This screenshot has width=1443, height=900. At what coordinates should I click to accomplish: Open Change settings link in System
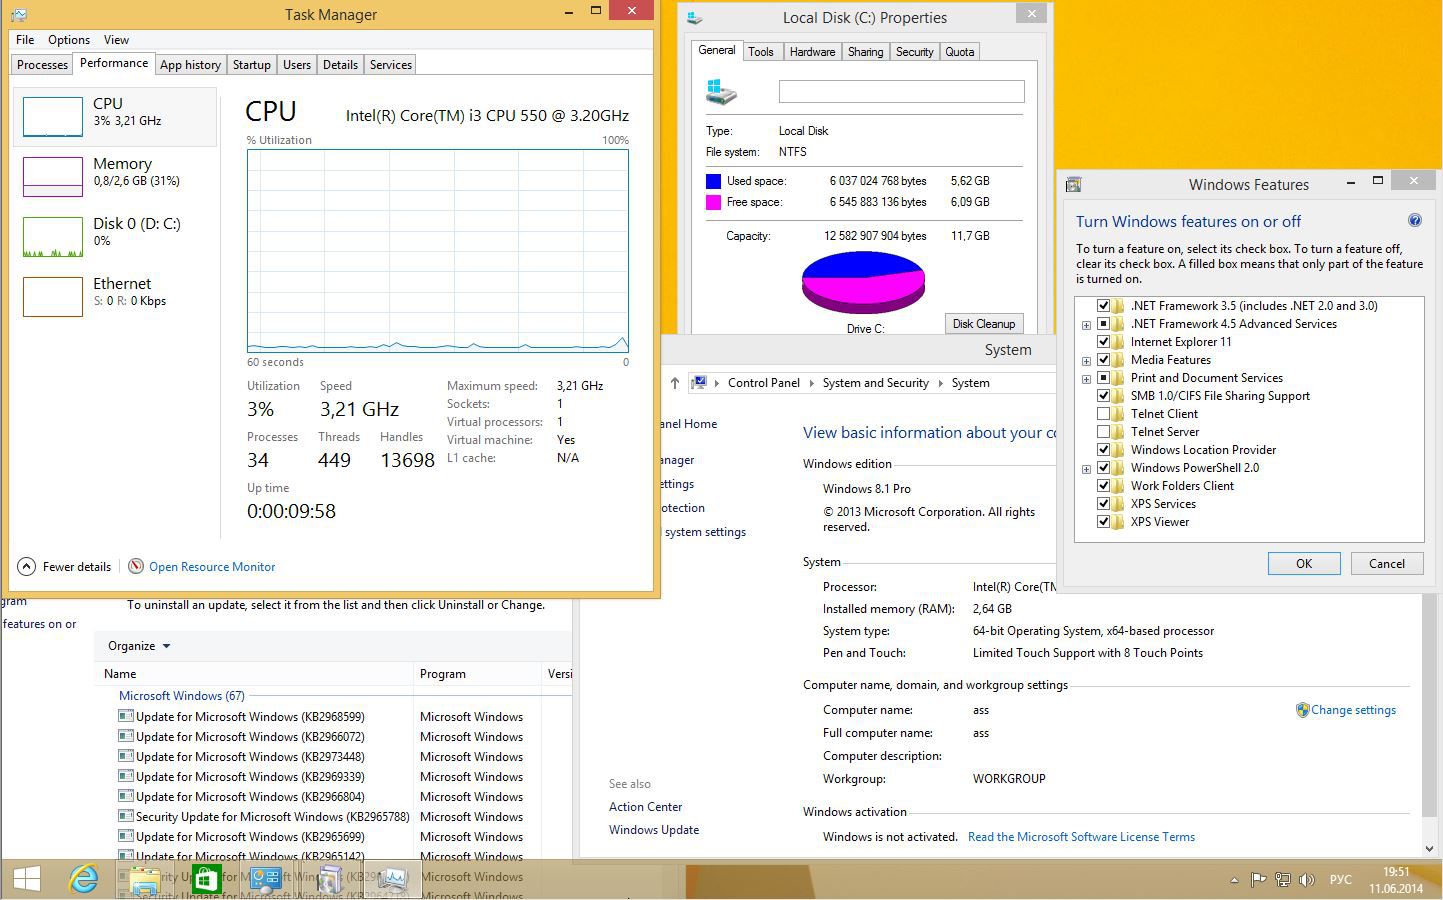pos(1353,710)
